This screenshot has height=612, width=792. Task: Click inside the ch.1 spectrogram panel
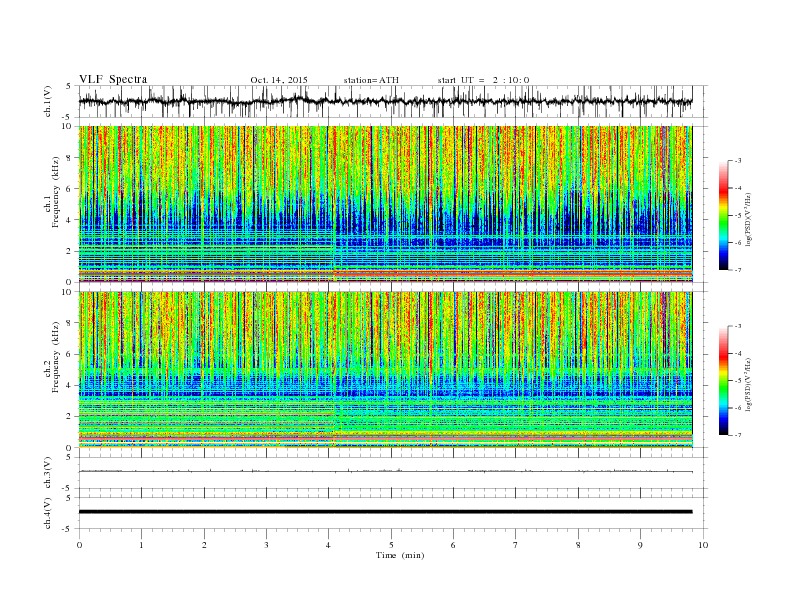[385, 204]
